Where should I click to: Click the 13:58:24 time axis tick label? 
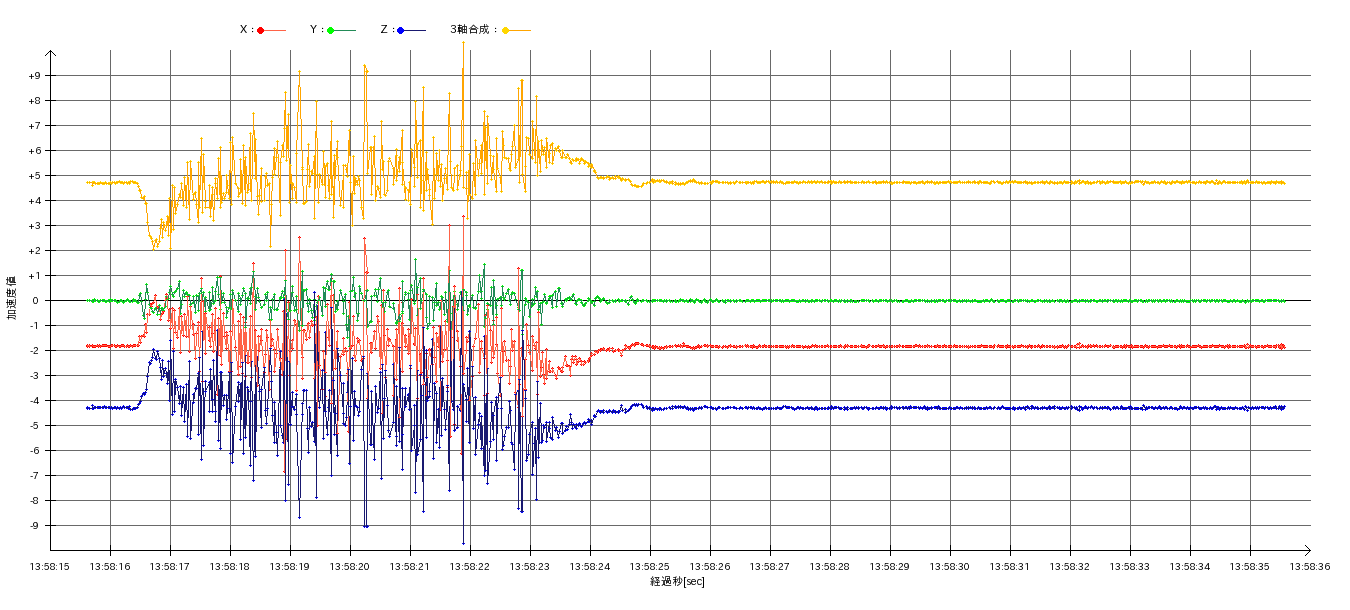click(x=590, y=566)
